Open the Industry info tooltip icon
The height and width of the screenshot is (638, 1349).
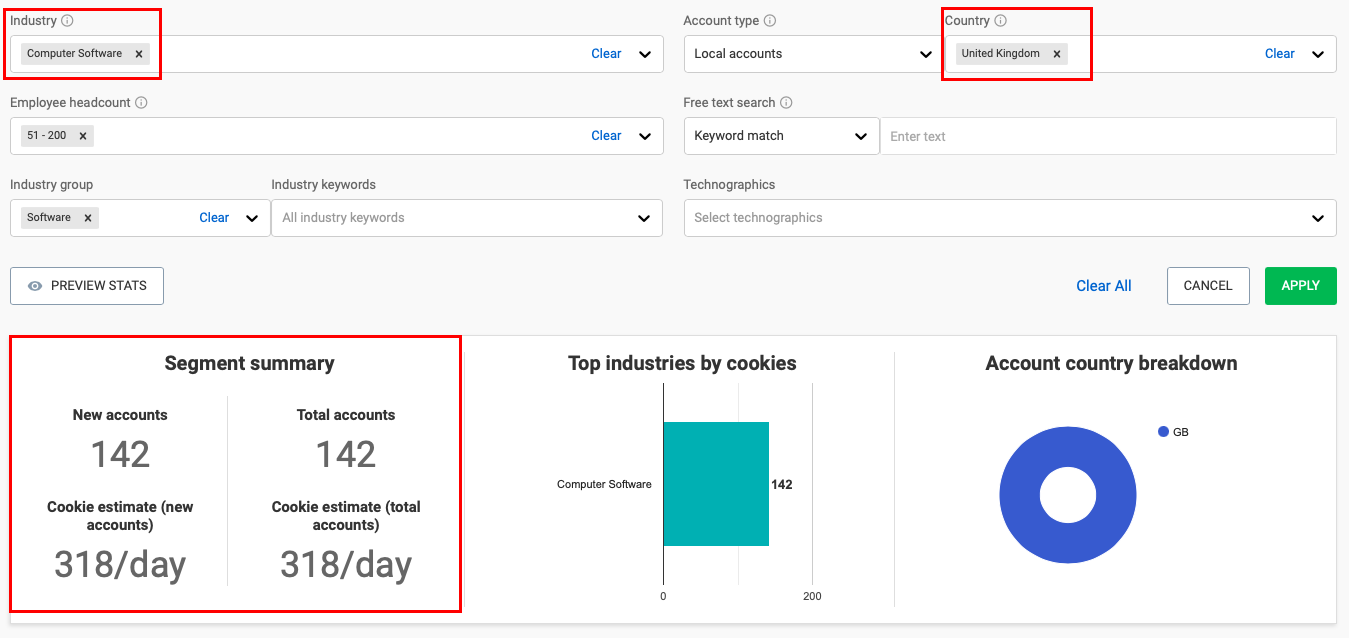pyautogui.click(x=67, y=21)
